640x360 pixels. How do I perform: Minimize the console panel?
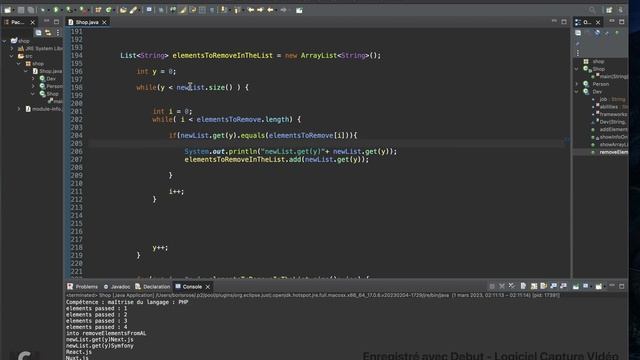click(612, 286)
